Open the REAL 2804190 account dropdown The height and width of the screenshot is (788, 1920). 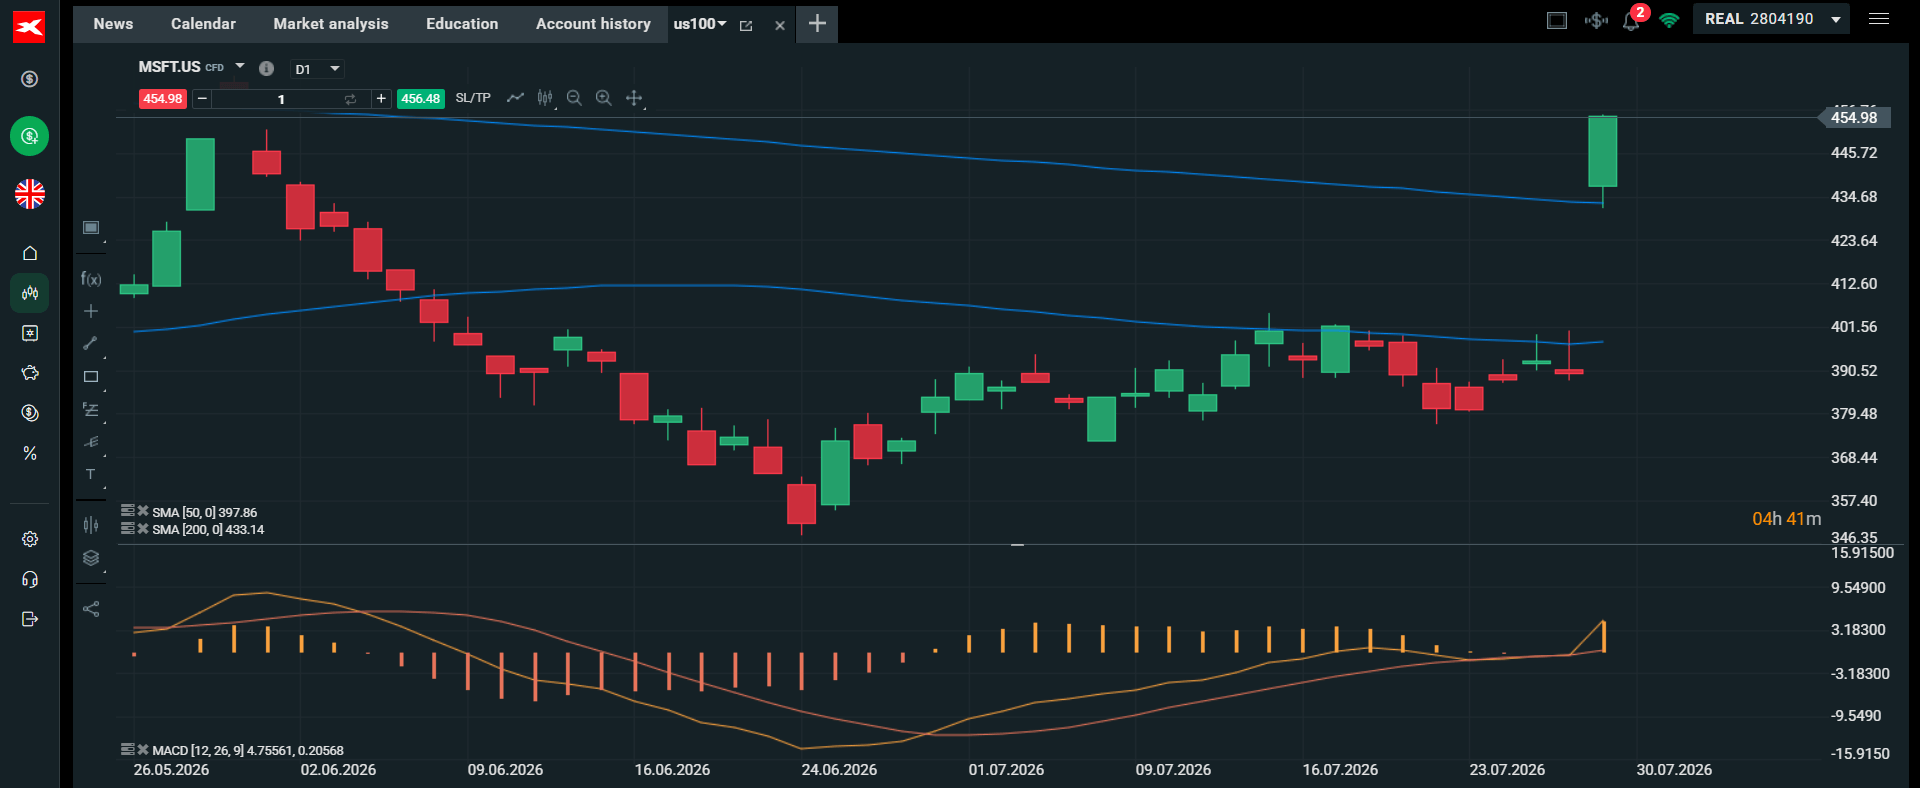pos(1771,19)
